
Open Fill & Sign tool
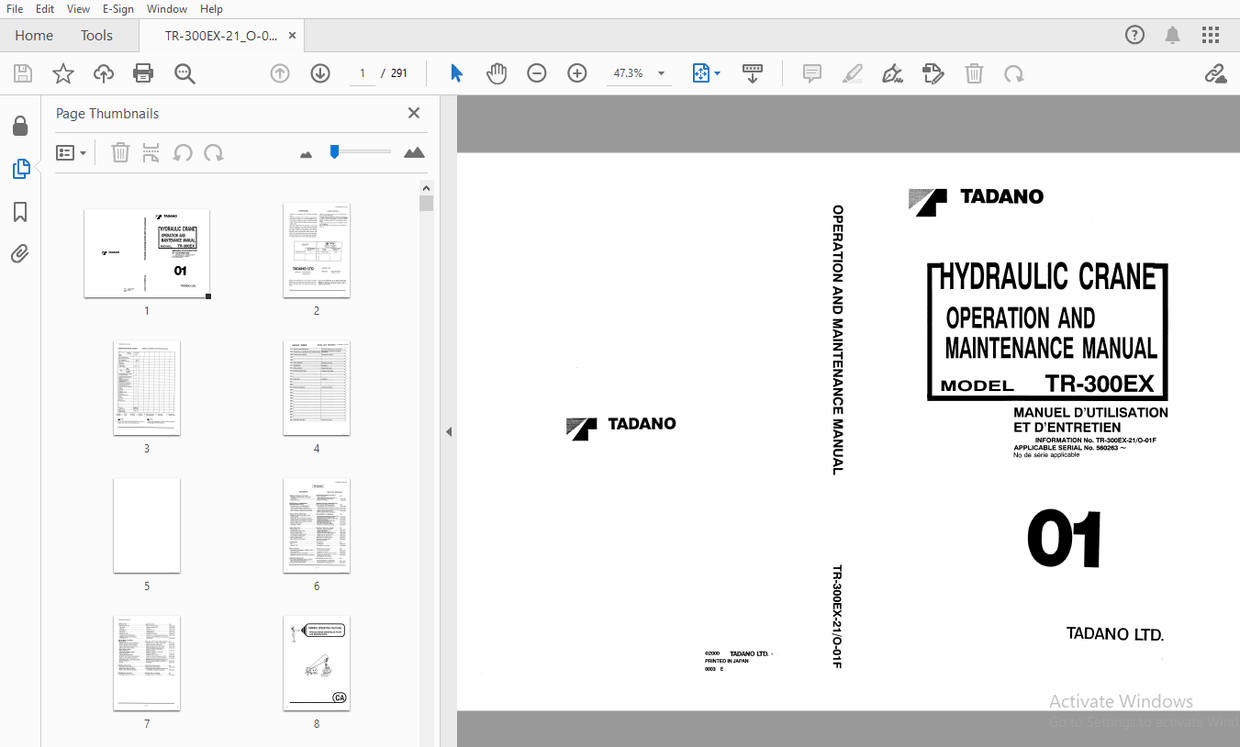click(x=892, y=73)
